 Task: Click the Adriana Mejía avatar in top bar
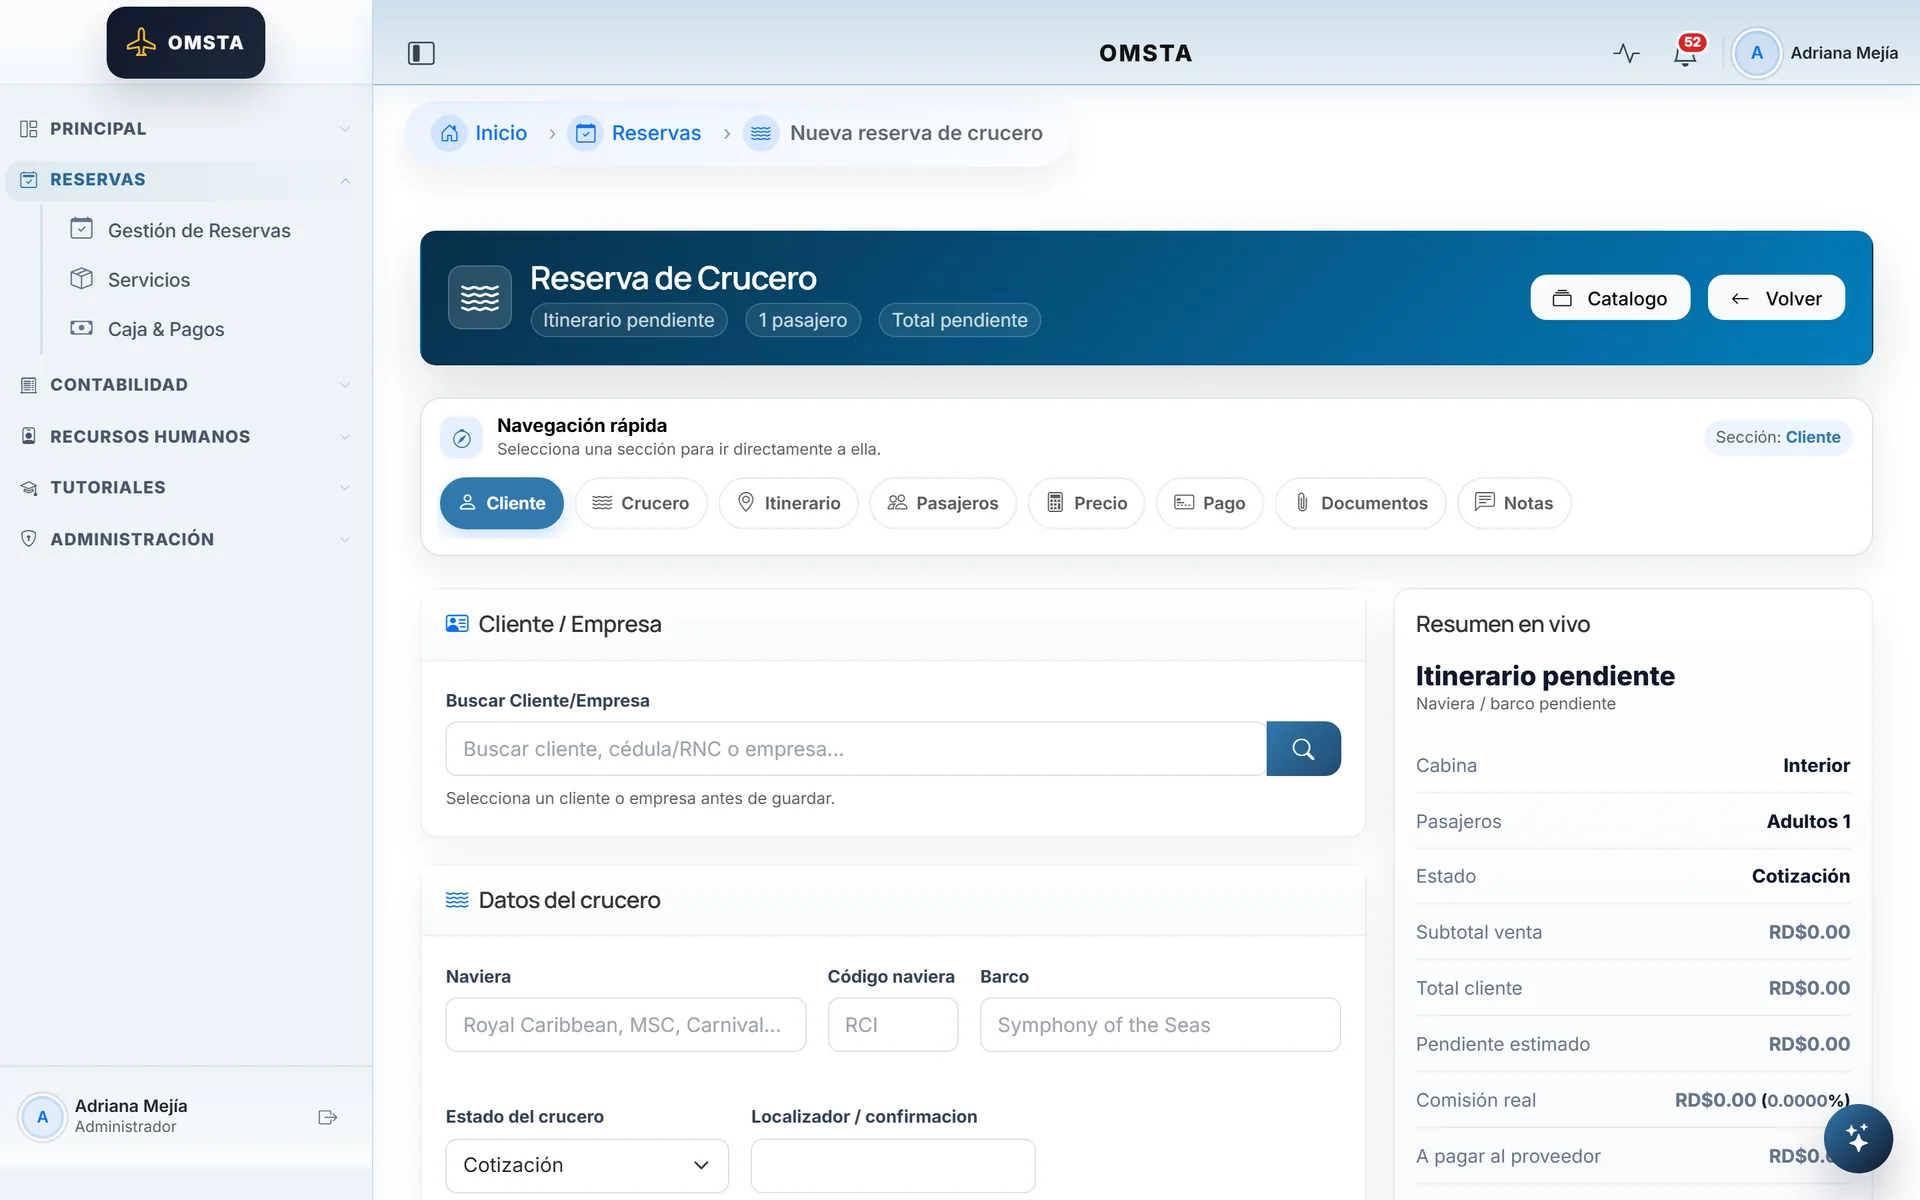click(x=1756, y=53)
